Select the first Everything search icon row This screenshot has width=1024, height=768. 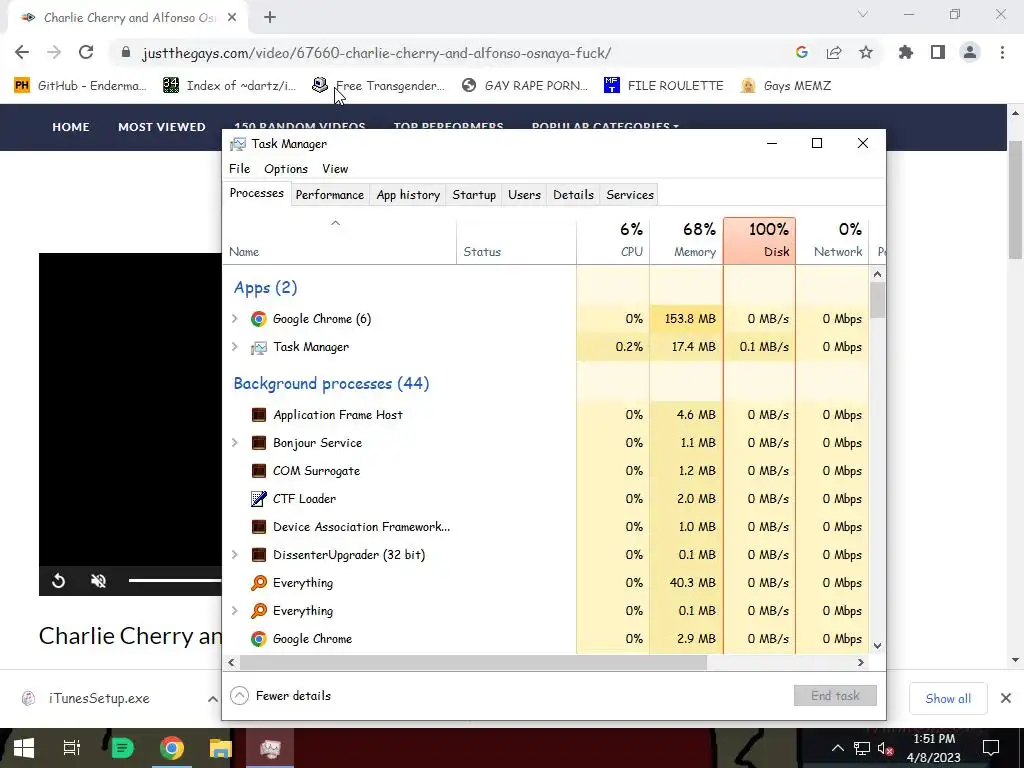click(x=545, y=583)
